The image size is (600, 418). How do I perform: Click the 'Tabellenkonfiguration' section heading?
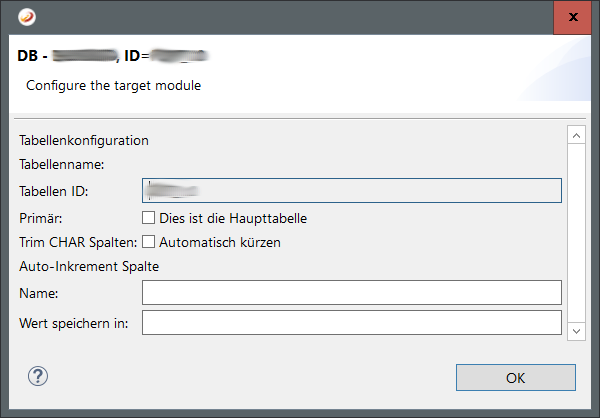84,141
